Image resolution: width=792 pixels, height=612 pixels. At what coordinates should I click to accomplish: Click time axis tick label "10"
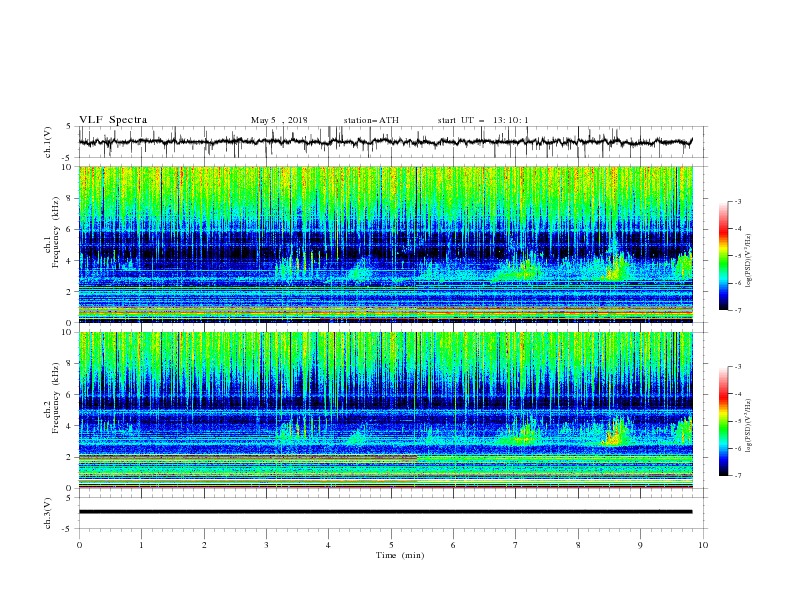703,545
